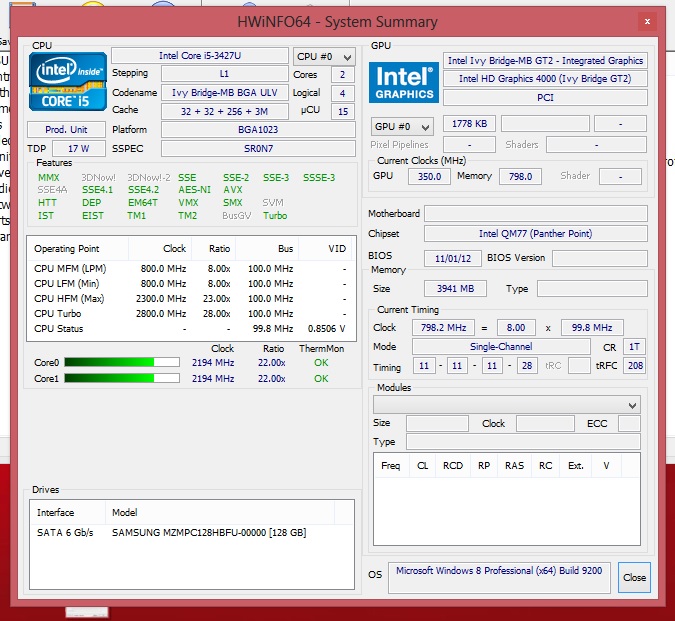The image size is (675, 621).
Task: Click the memory Size 3941 MB field
Action: click(x=455, y=289)
